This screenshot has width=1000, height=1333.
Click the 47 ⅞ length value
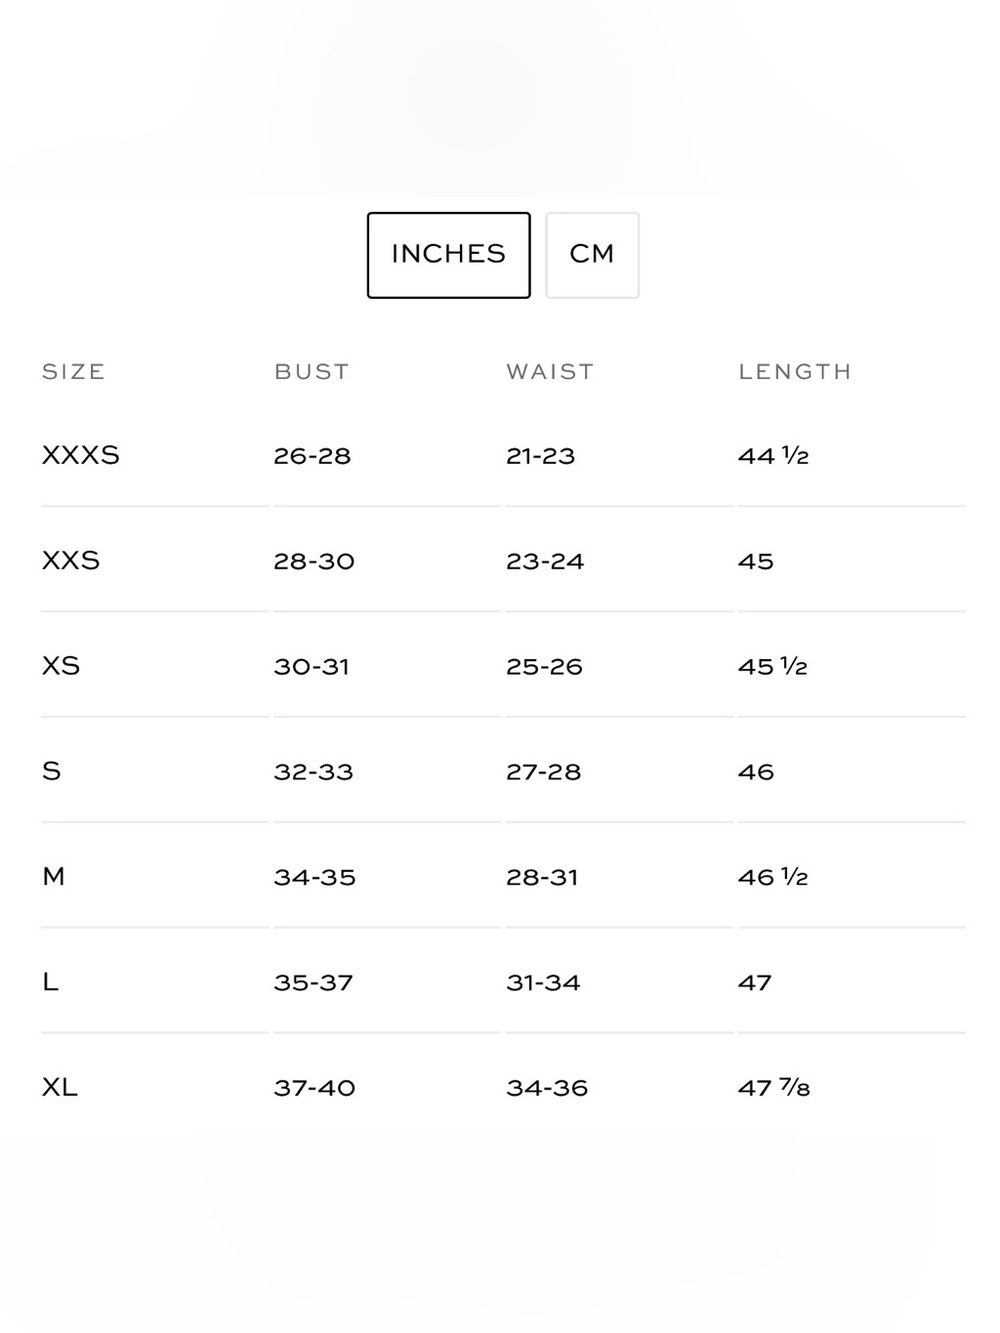pyautogui.click(x=774, y=1087)
